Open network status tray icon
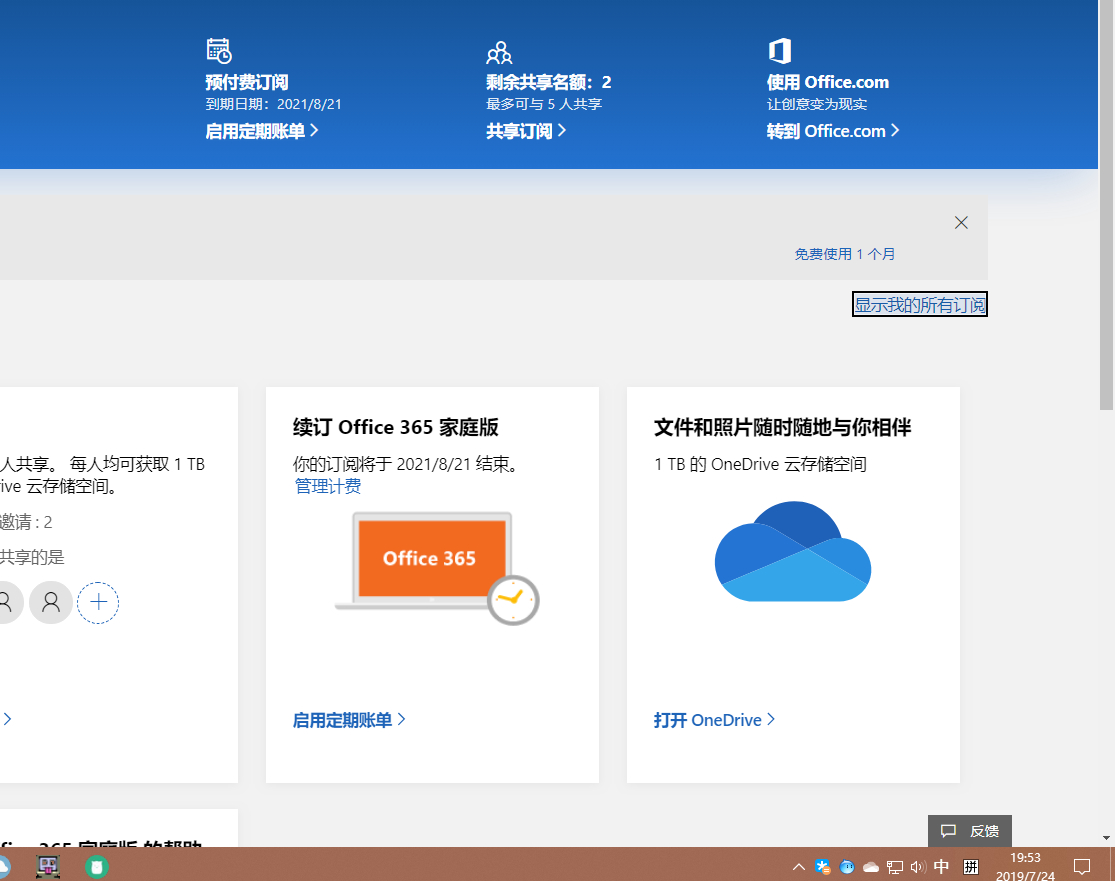The image size is (1115, 881). pos(895,867)
